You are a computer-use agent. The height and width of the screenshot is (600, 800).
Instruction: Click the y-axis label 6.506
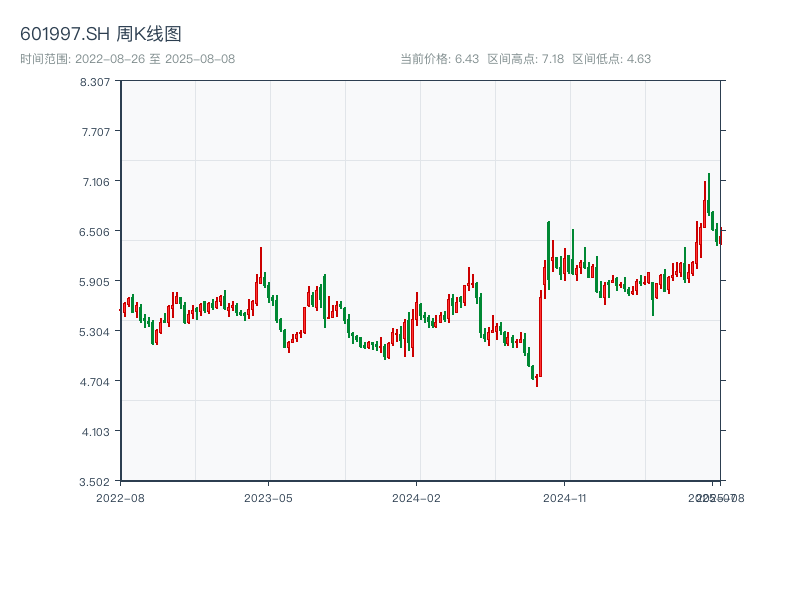[x=94, y=232]
